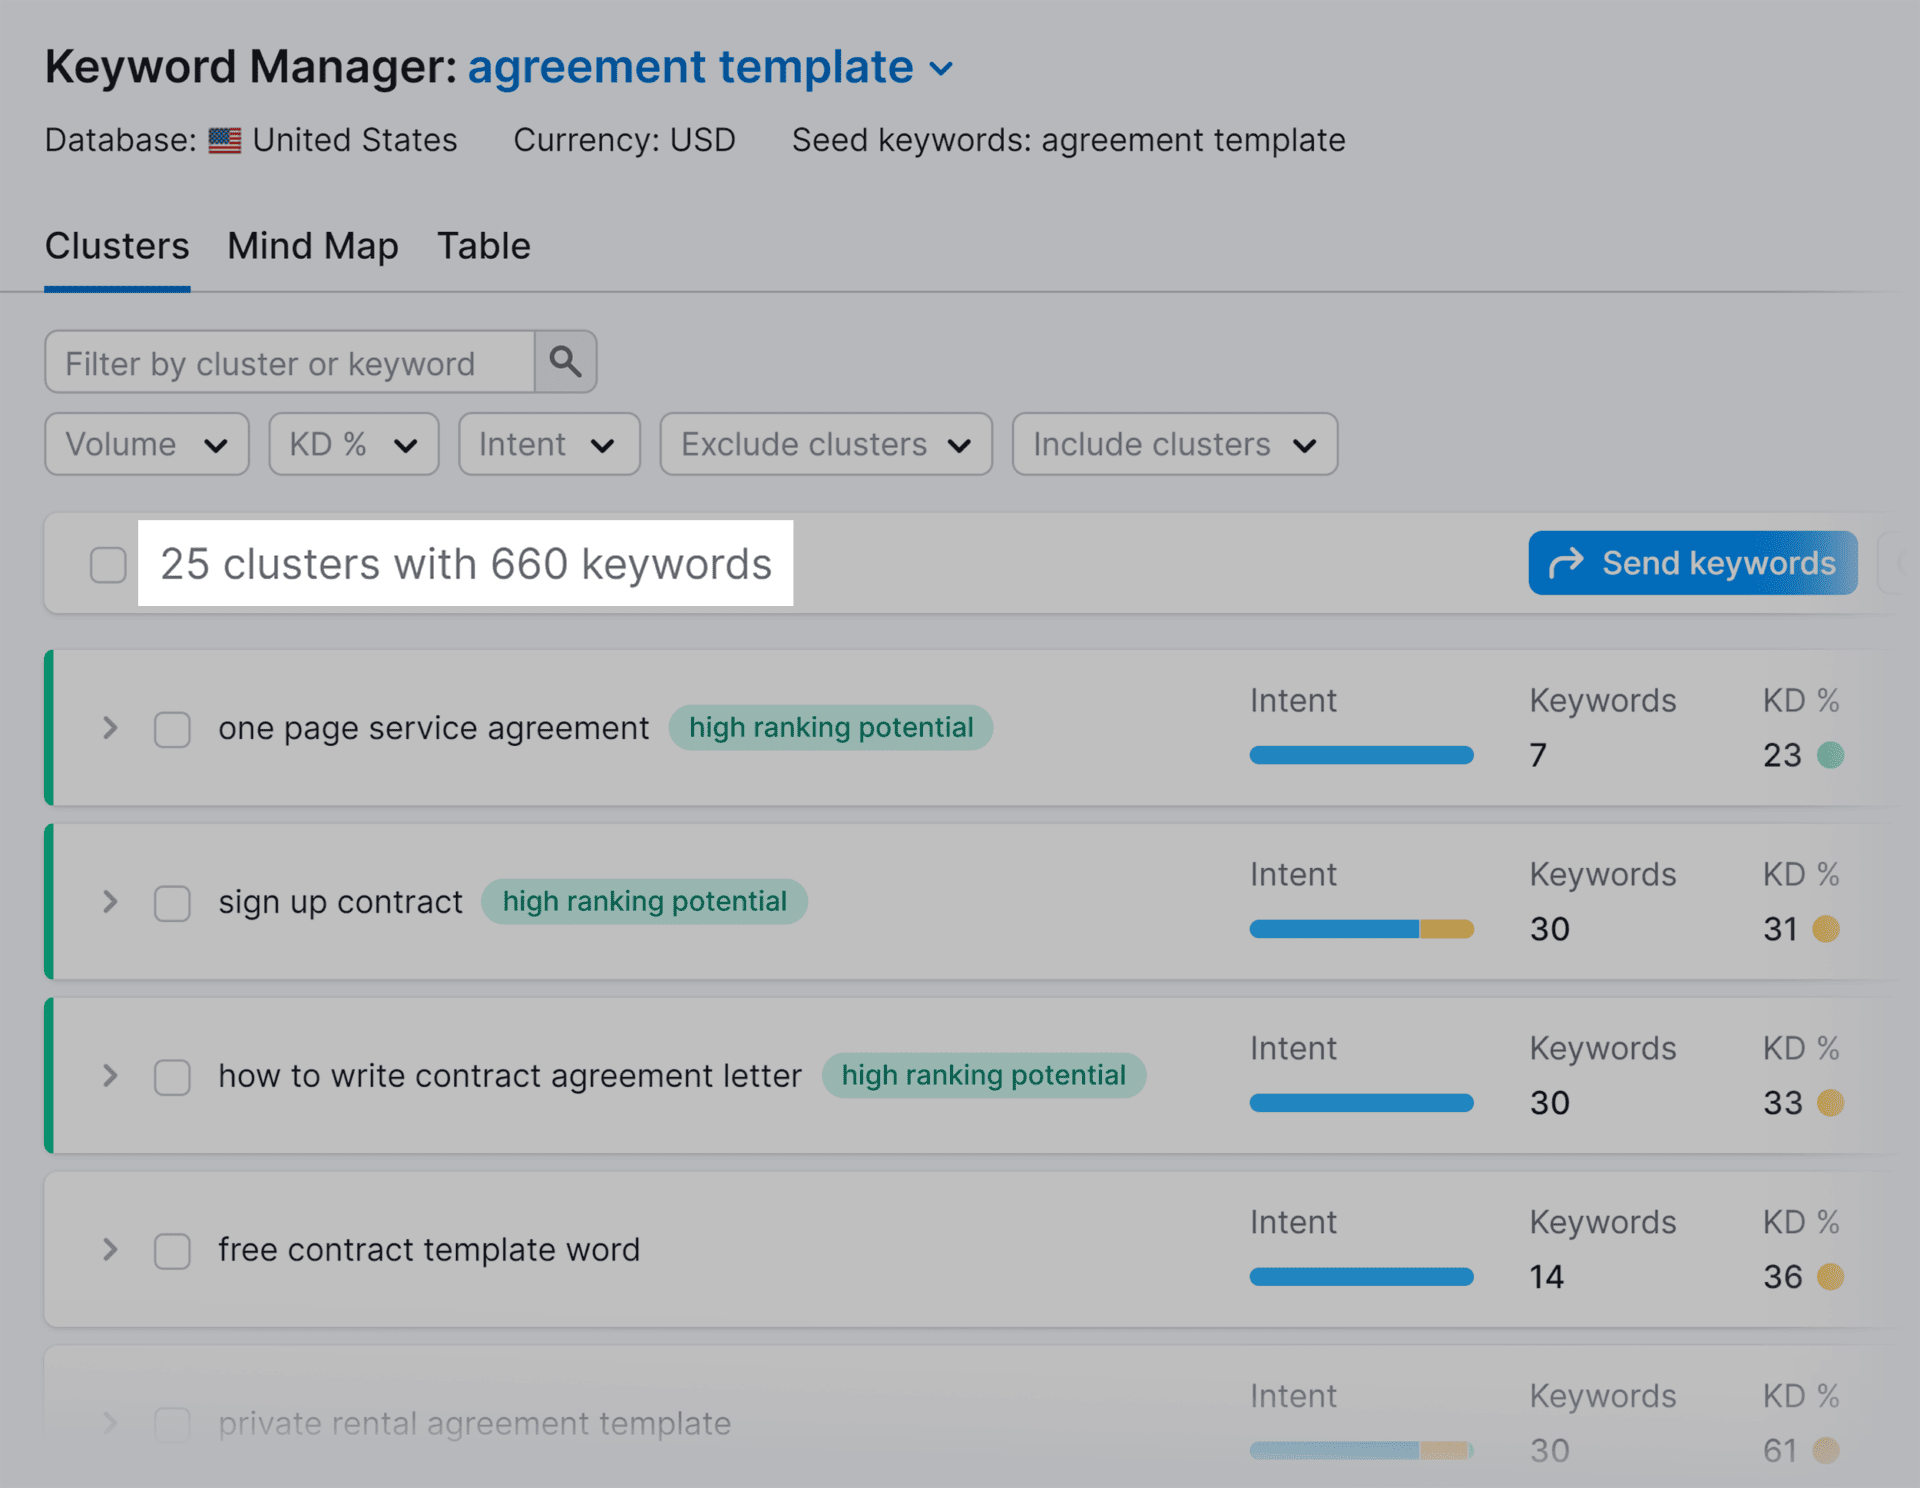Viewport: 1920px width, 1488px height.
Task: Click the United States flag icon
Action: tap(225, 141)
